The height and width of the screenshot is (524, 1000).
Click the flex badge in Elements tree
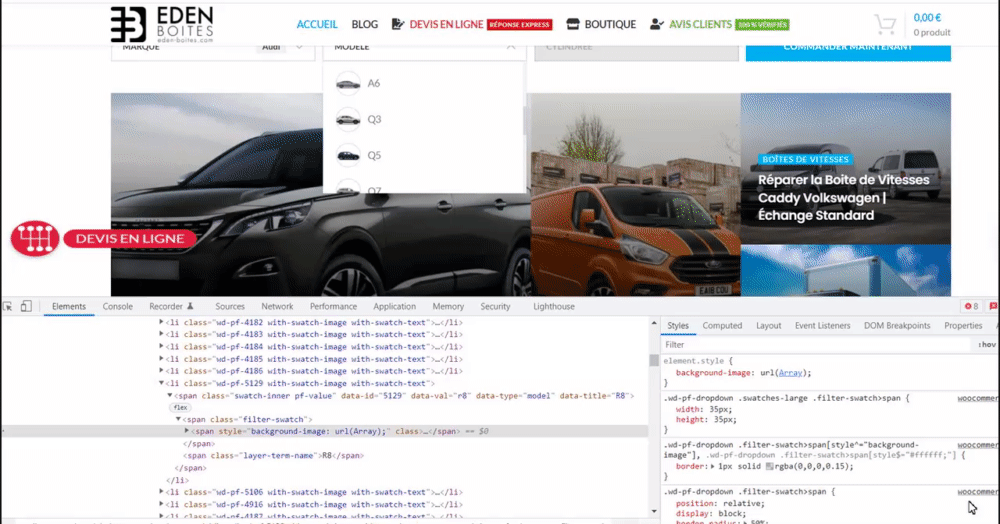point(180,407)
